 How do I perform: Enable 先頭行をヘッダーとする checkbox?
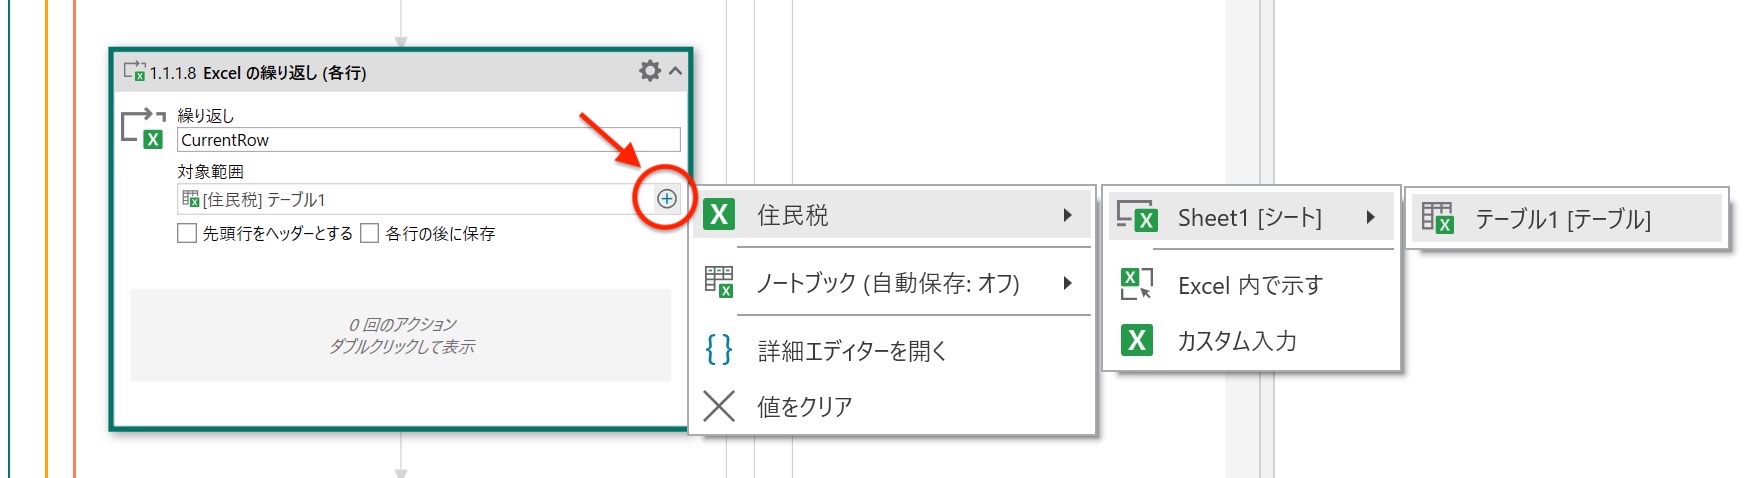click(x=186, y=233)
